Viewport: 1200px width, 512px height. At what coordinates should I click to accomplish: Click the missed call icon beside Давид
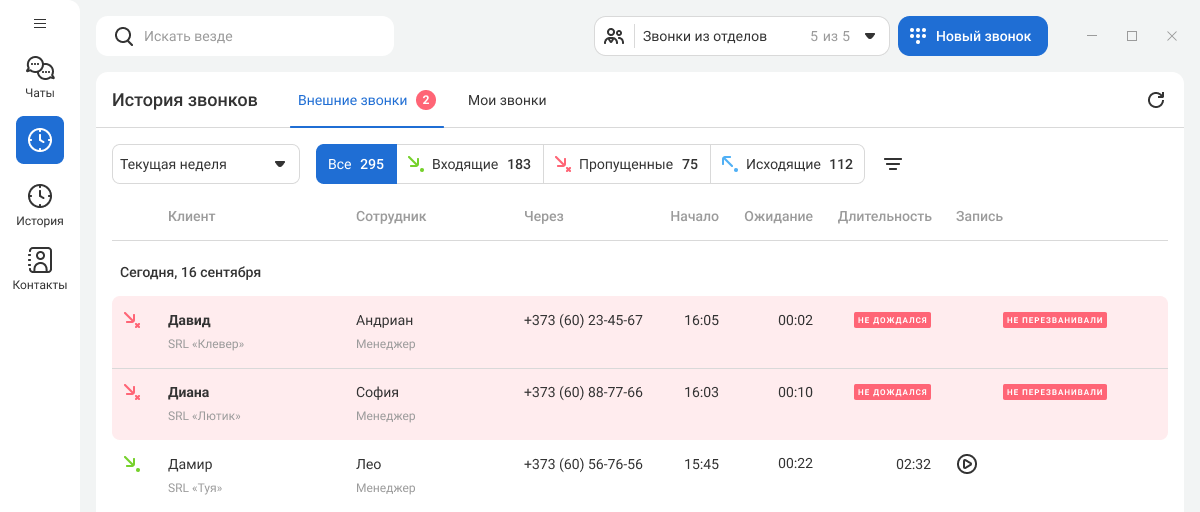click(131, 320)
